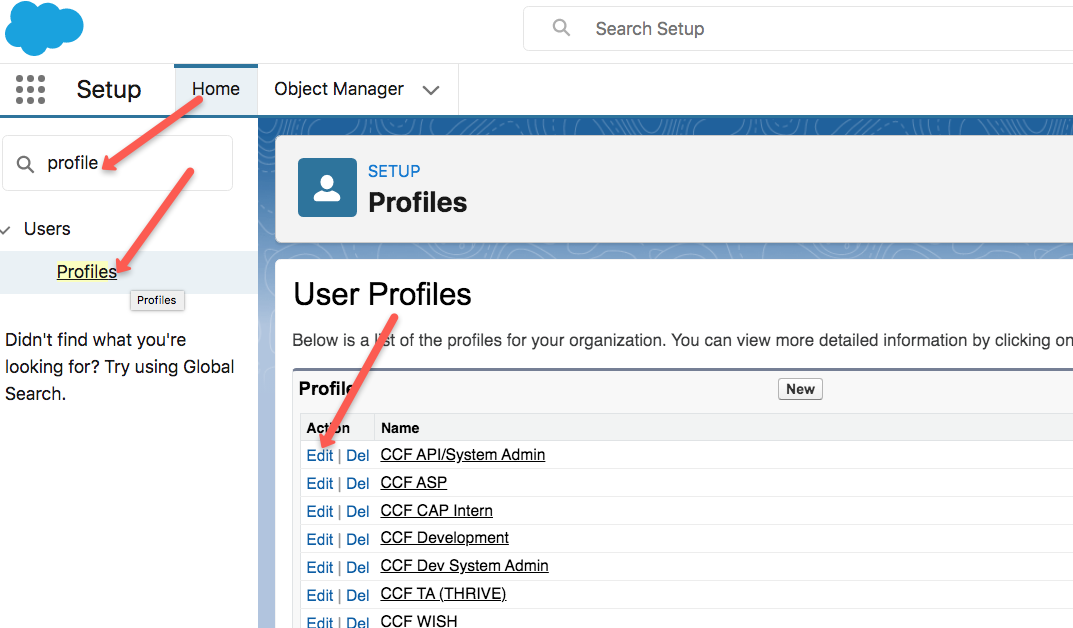Open the CCF Development profile
The width and height of the screenshot is (1073, 628).
pyautogui.click(x=444, y=539)
